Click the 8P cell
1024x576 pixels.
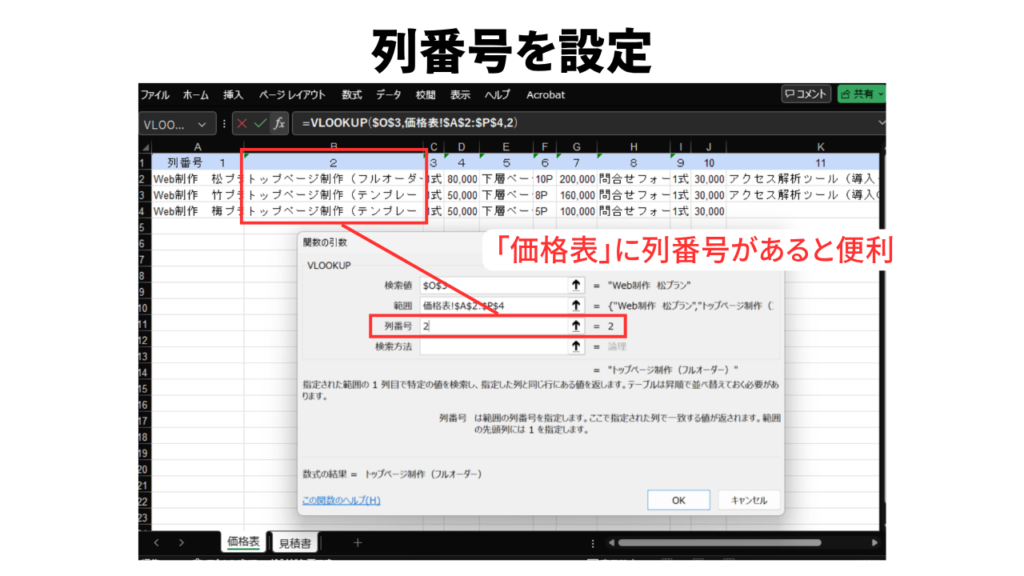pyautogui.click(x=544, y=195)
